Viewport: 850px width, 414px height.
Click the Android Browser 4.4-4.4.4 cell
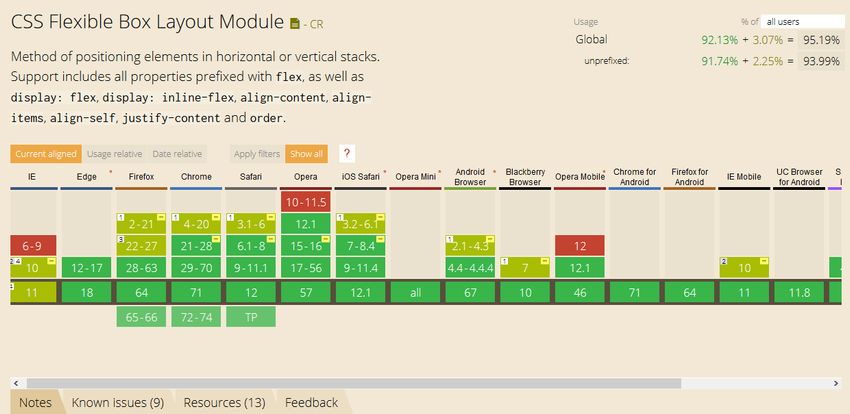(470, 268)
